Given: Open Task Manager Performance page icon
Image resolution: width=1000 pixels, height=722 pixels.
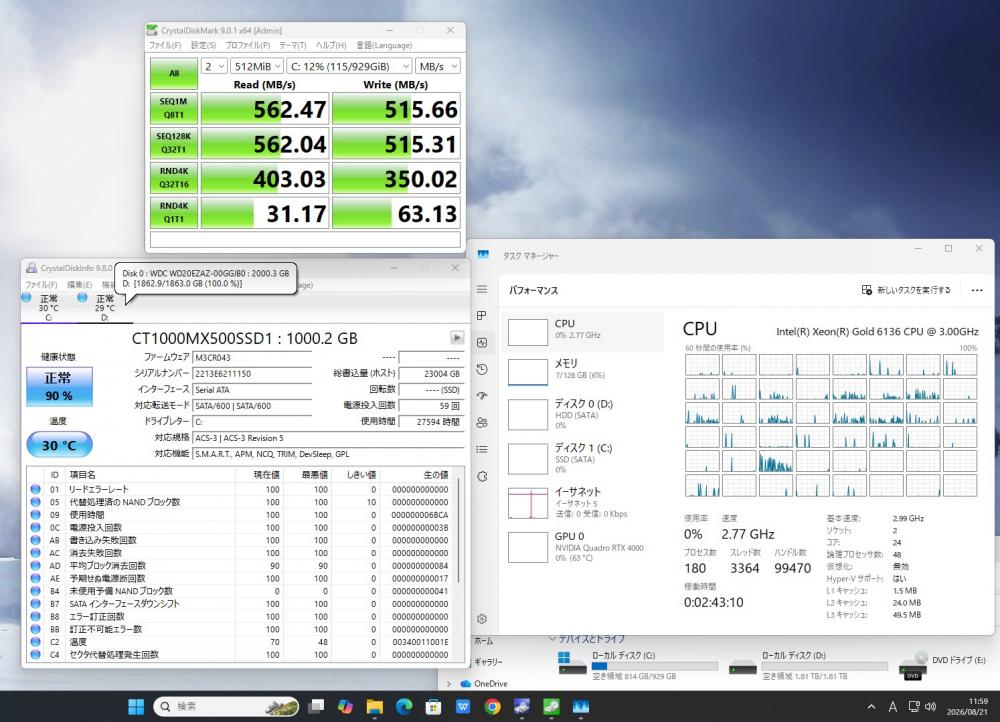Looking at the screenshot, I should click(482, 343).
